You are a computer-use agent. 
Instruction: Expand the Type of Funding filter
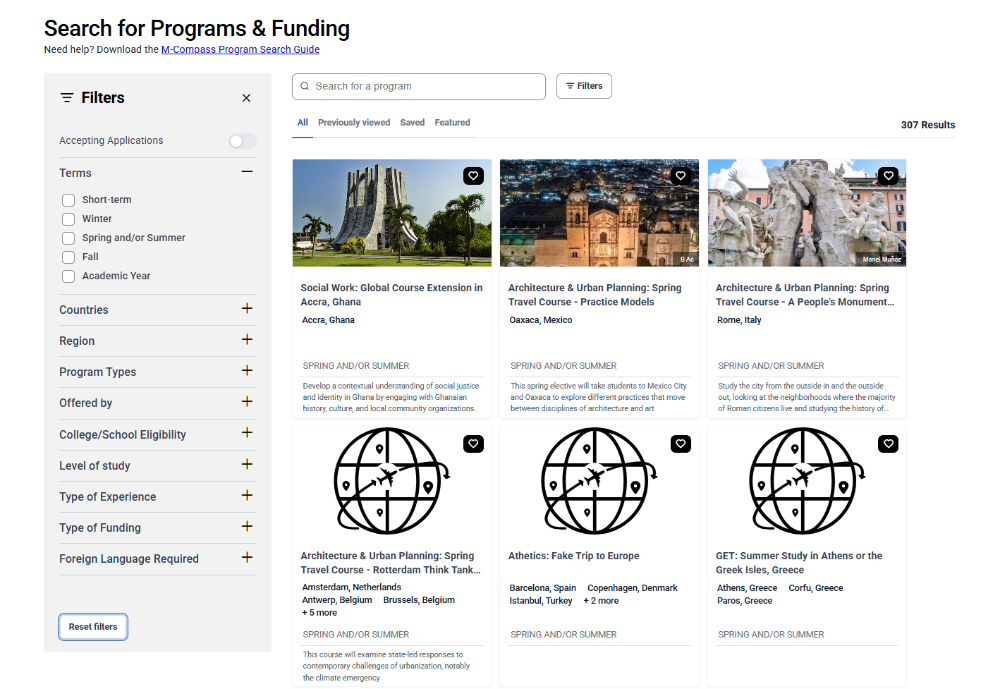(247, 527)
